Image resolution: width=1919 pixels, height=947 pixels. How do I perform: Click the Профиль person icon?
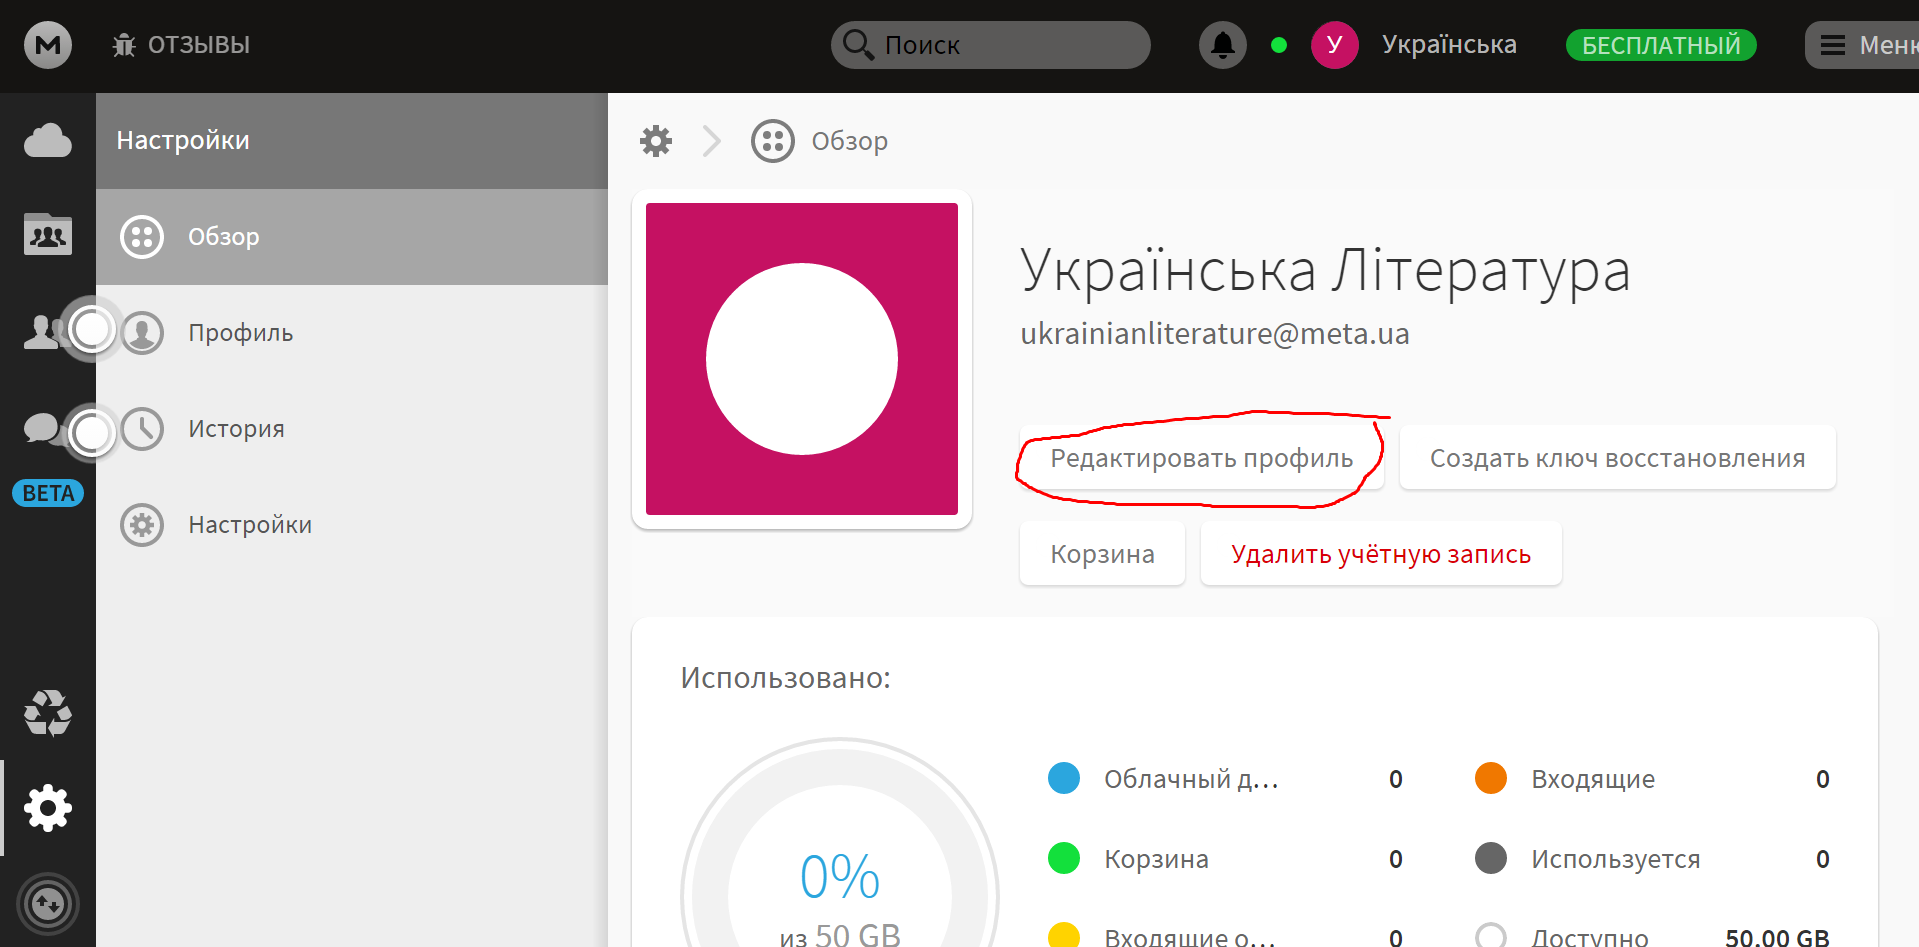[x=142, y=333]
